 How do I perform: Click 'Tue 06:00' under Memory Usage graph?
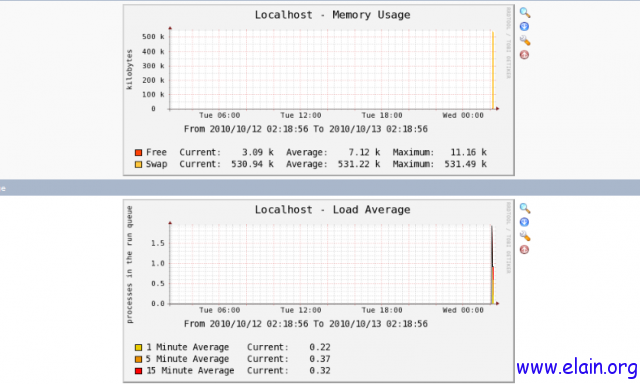220,115
